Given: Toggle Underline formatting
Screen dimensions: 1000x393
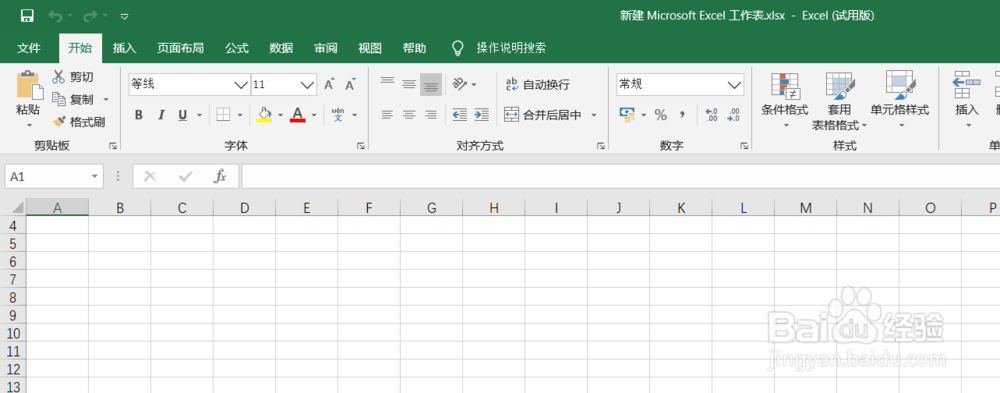Looking at the screenshot, I should pyautogui.click(x=182, y=115).
